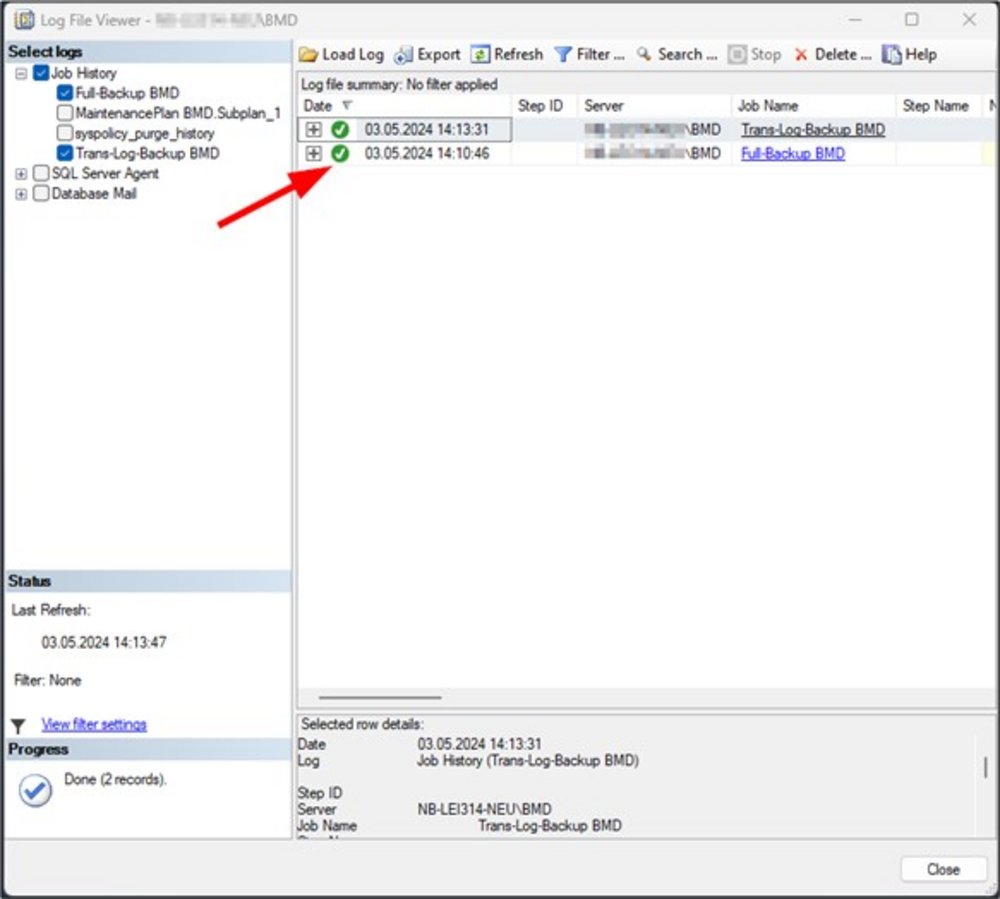
Task: Expand the 14:13:31 log row
Action: pyautogui.click(x=313, y=129)
